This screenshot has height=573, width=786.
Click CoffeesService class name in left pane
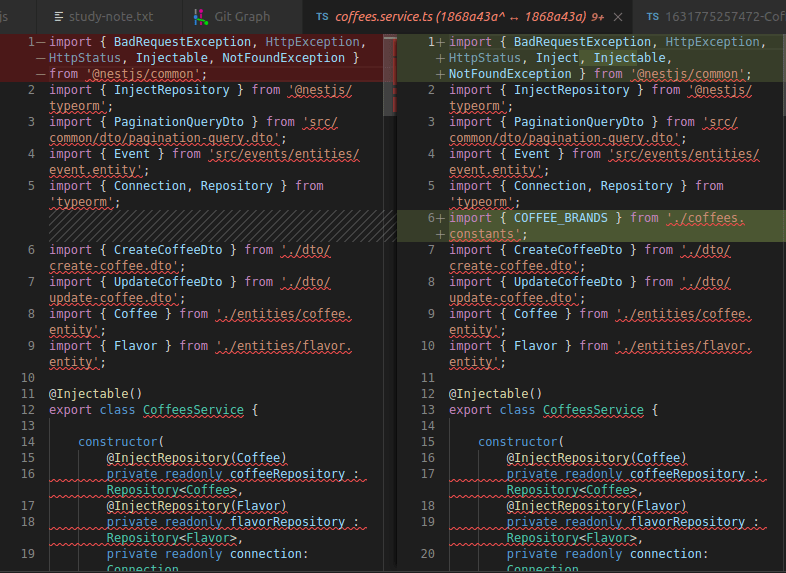point(193,410)
